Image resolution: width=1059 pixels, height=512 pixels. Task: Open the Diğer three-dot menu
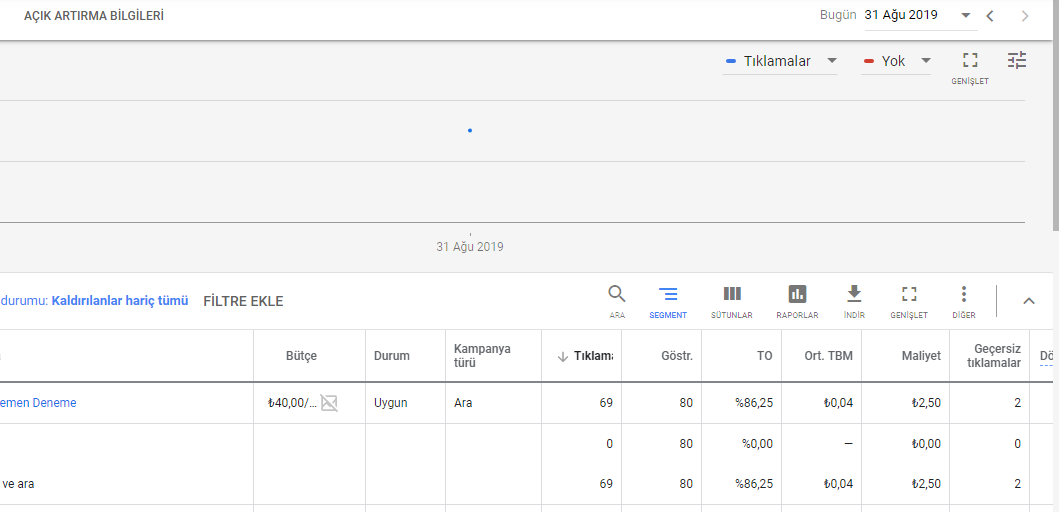pos(964,294)
